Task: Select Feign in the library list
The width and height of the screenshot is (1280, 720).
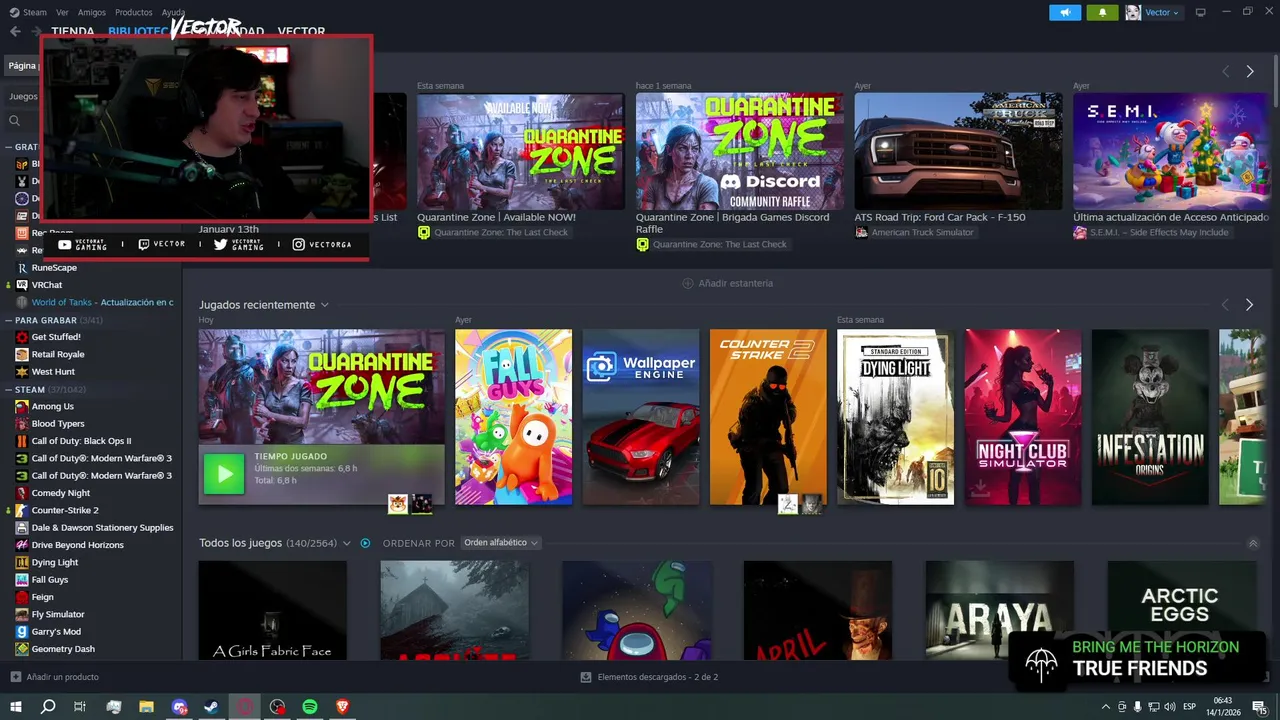Action: click(43, 597)
